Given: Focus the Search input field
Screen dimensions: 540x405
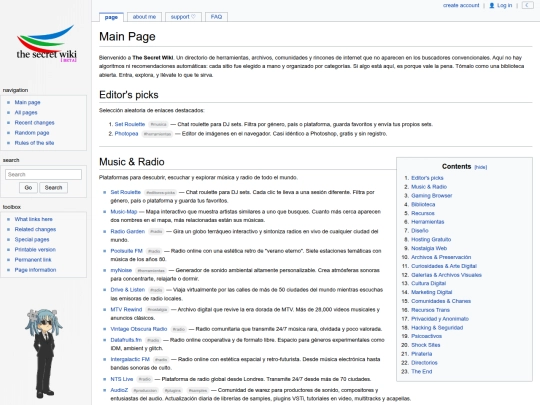Looking at the screenshot, I should click(43, 174).
